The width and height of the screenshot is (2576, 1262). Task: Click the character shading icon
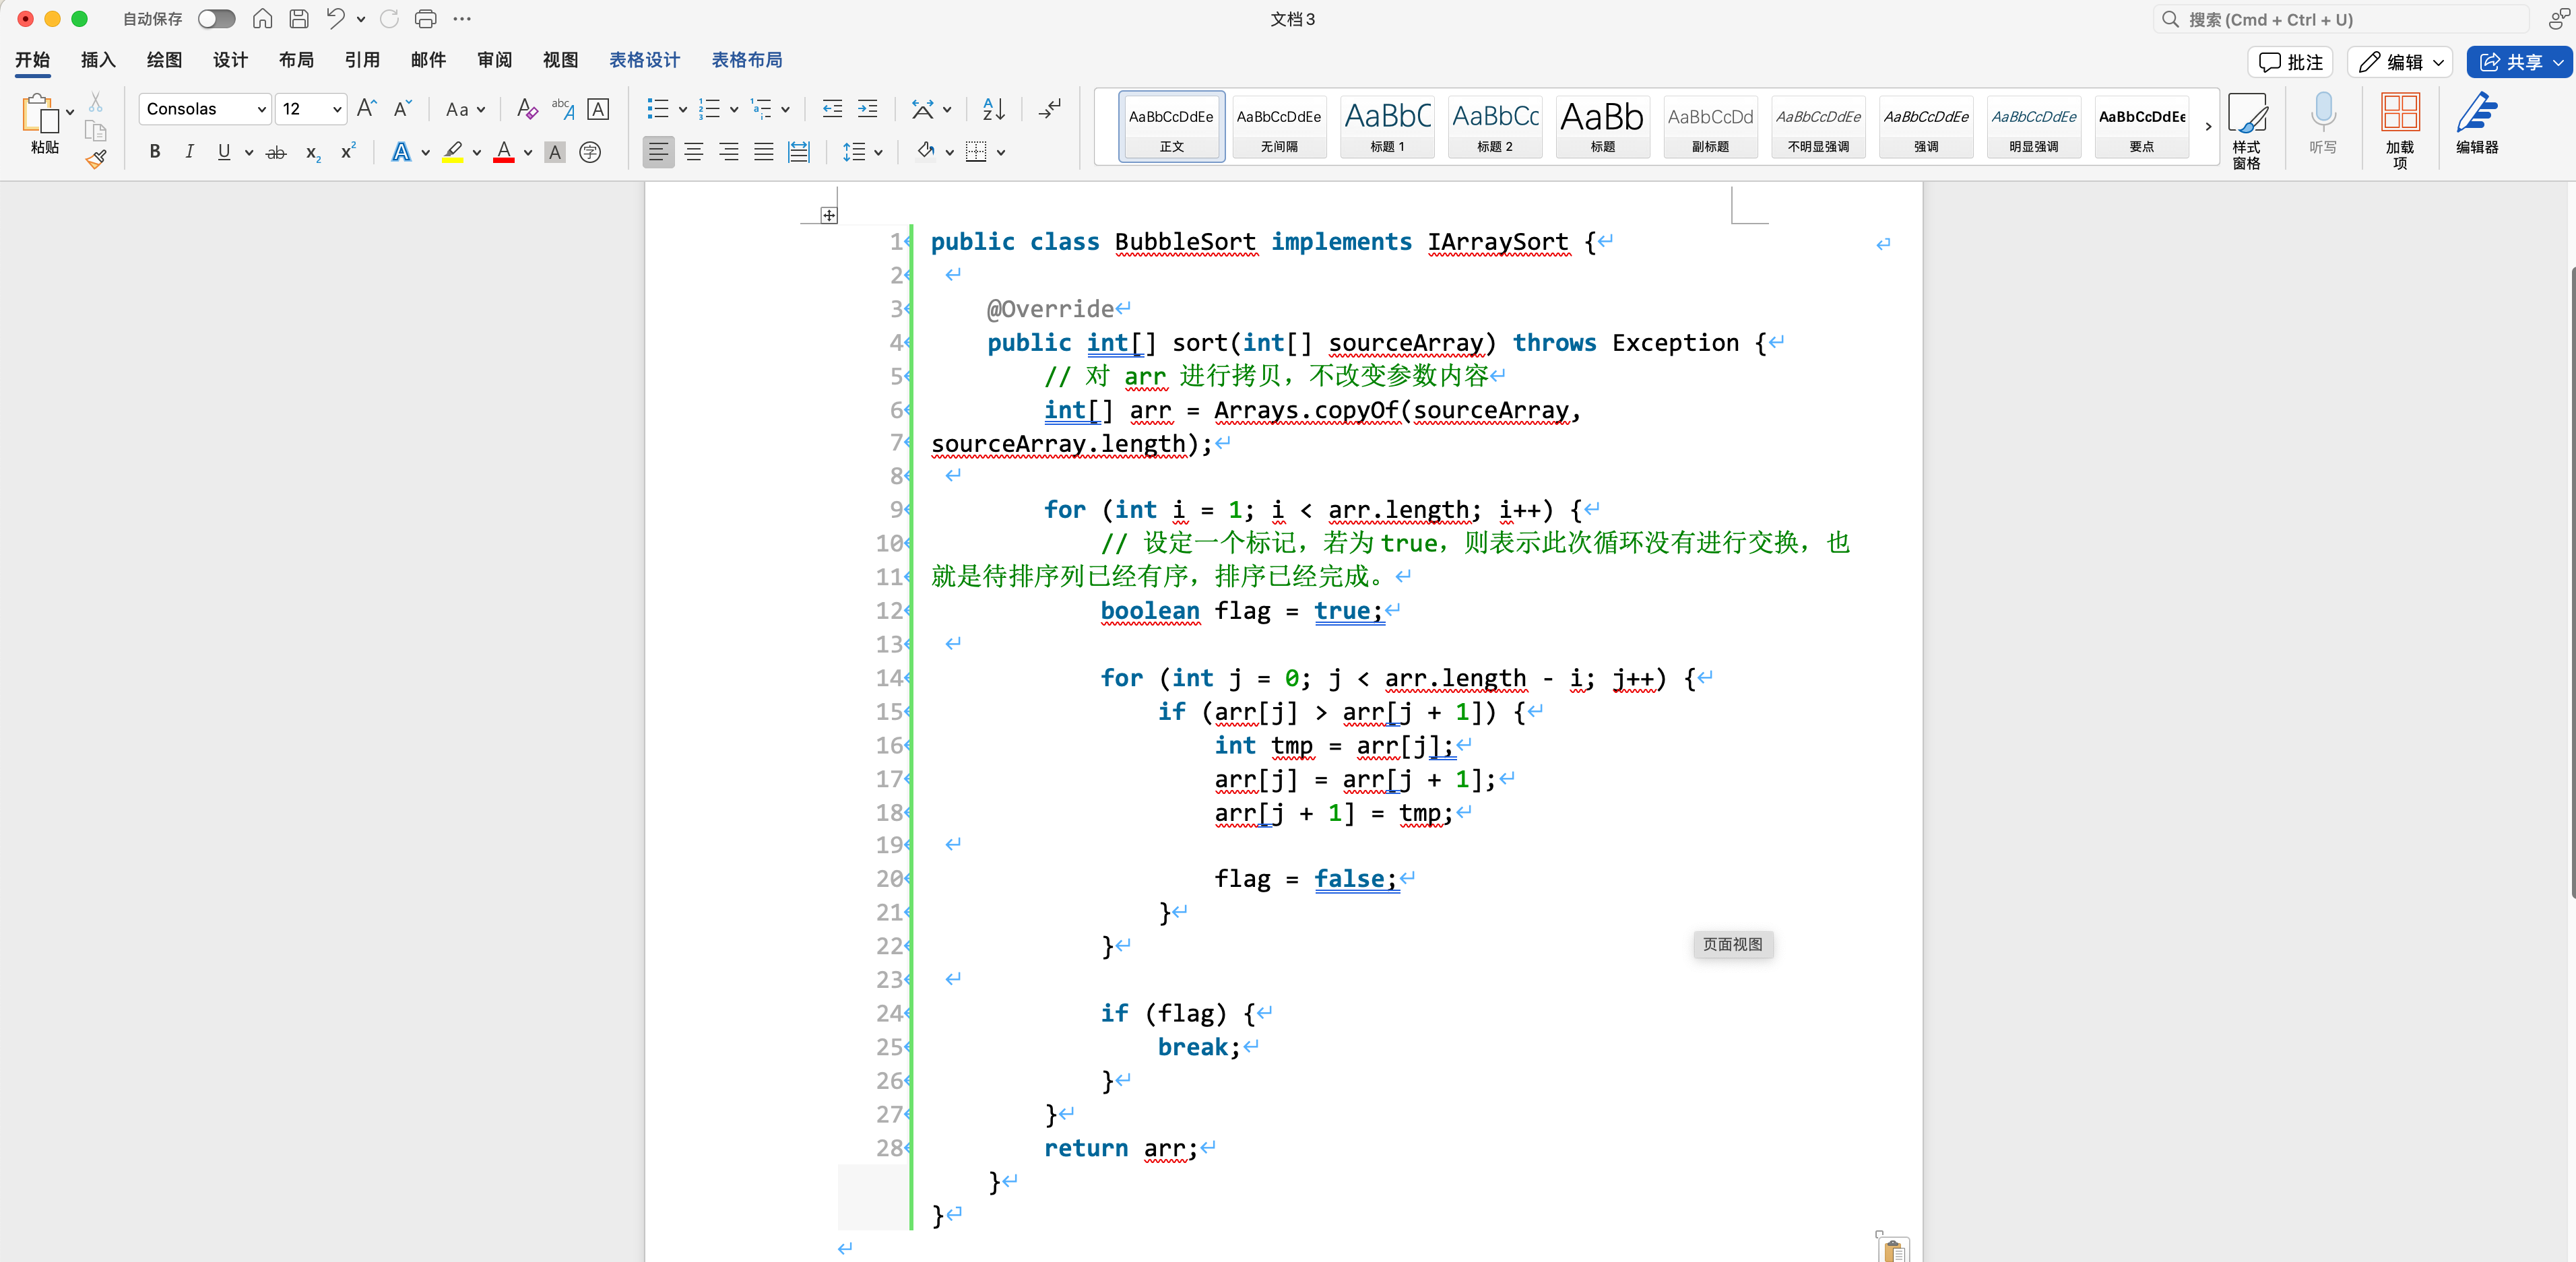pos(555,152)
